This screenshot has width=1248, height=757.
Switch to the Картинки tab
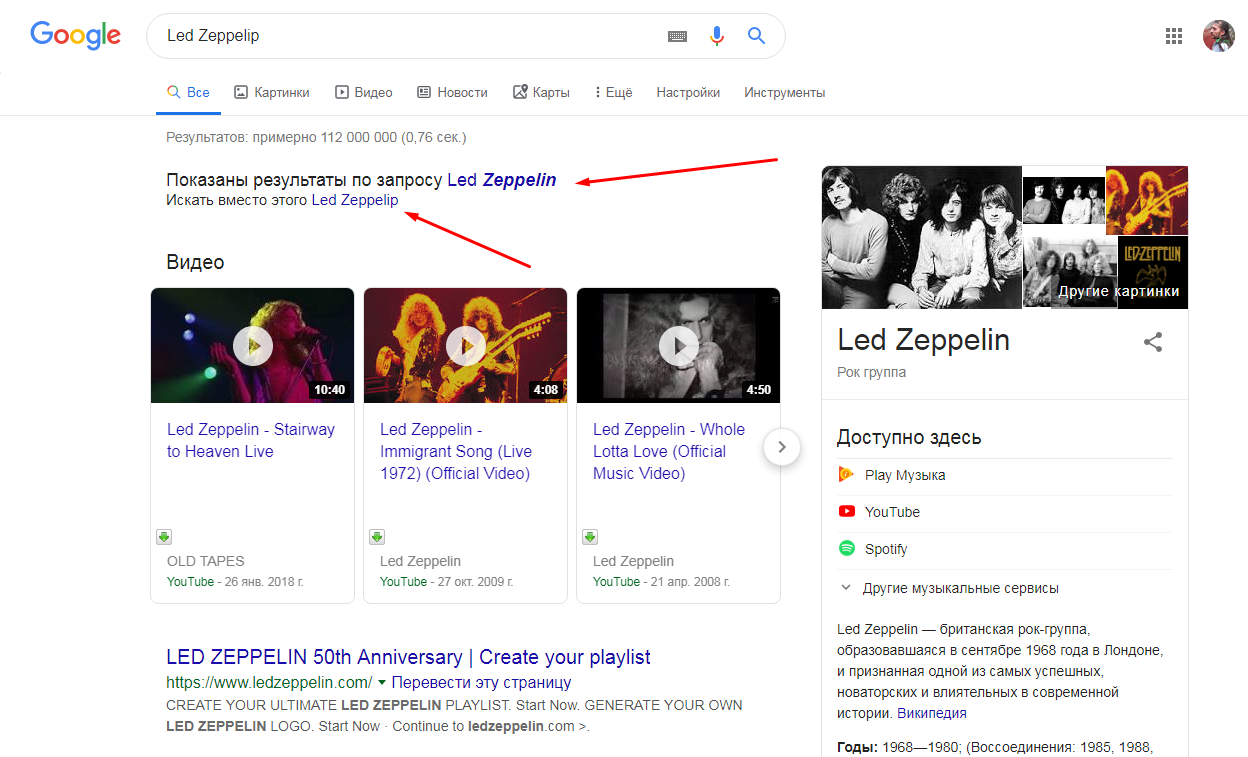(x=272, y=92)
